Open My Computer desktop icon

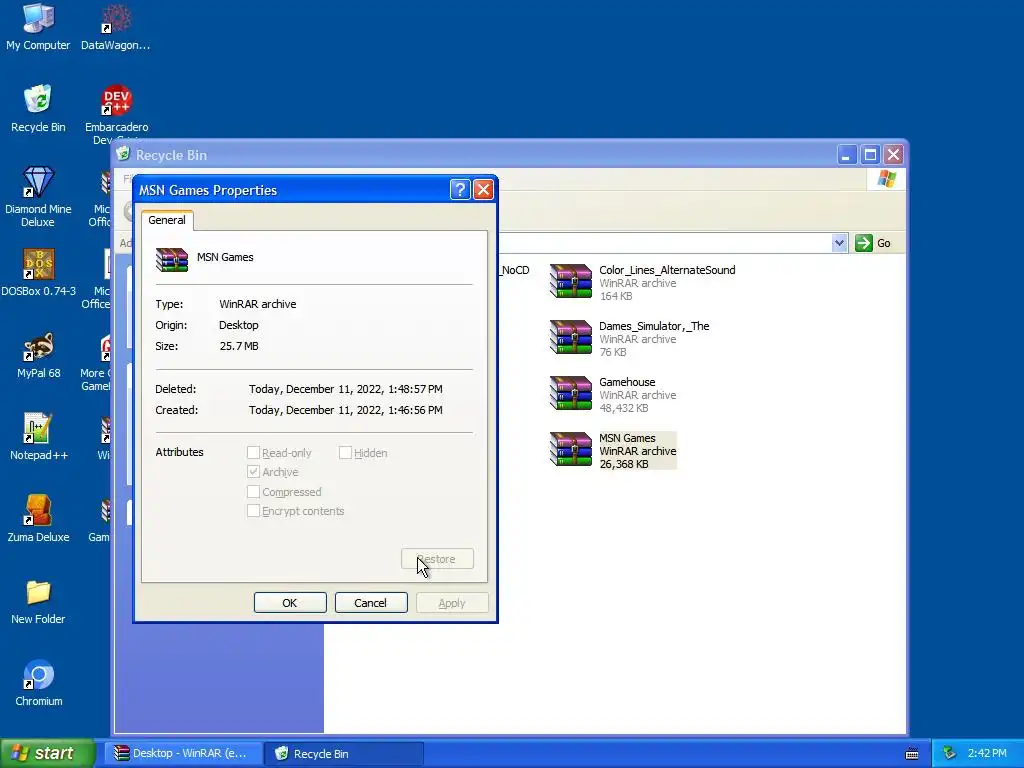[x=38, y=27]
